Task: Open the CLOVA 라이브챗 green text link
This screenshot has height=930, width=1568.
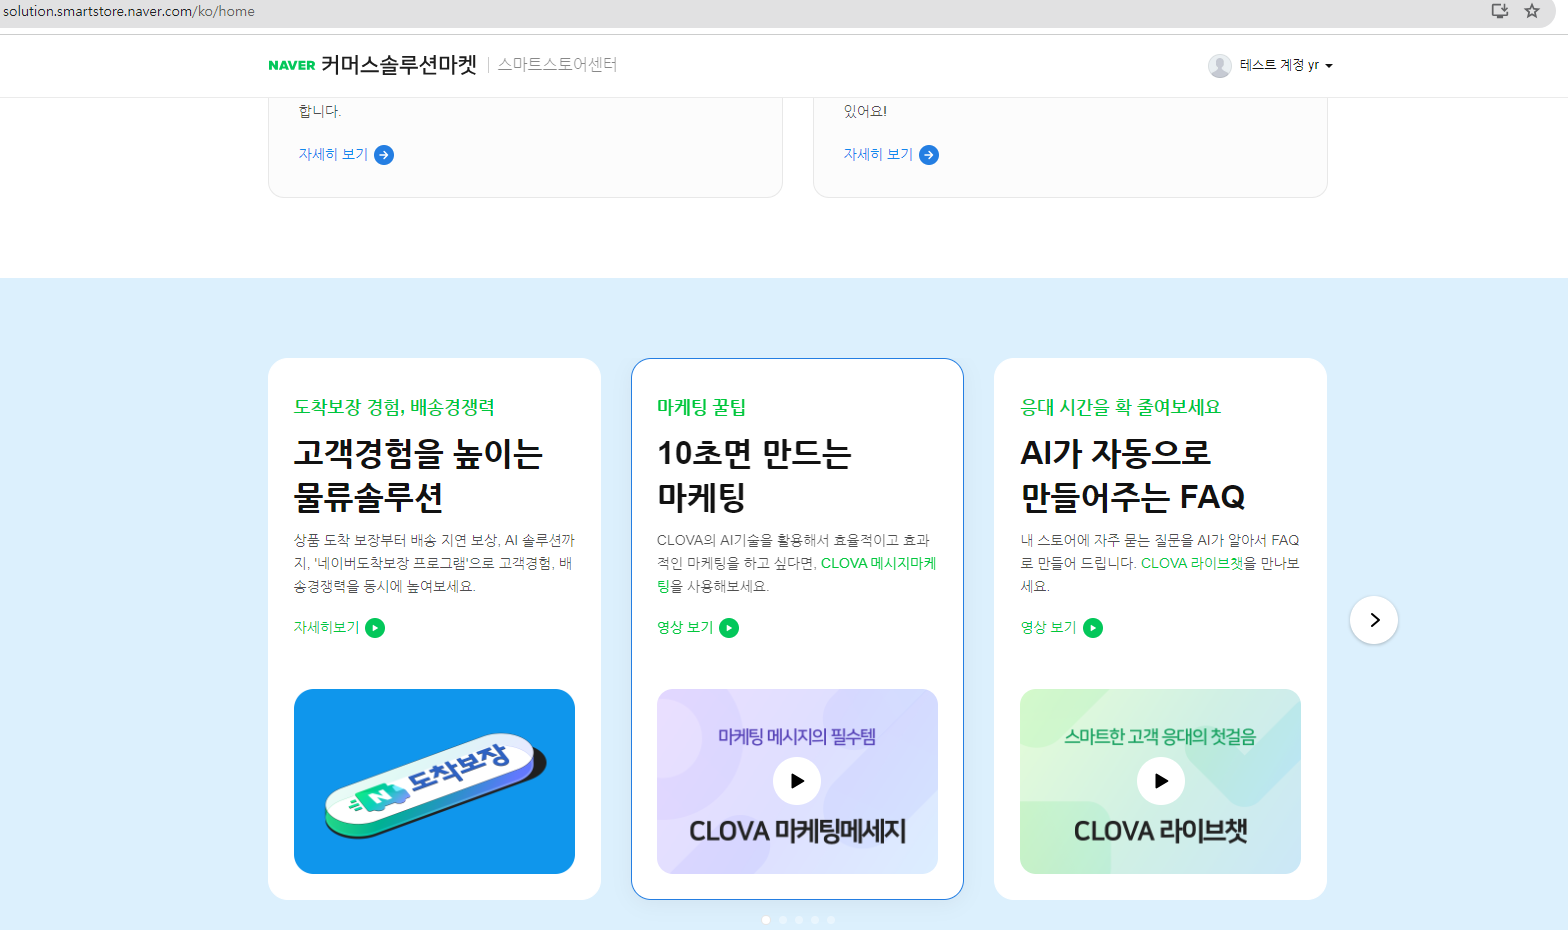Action: point(1192,563)
